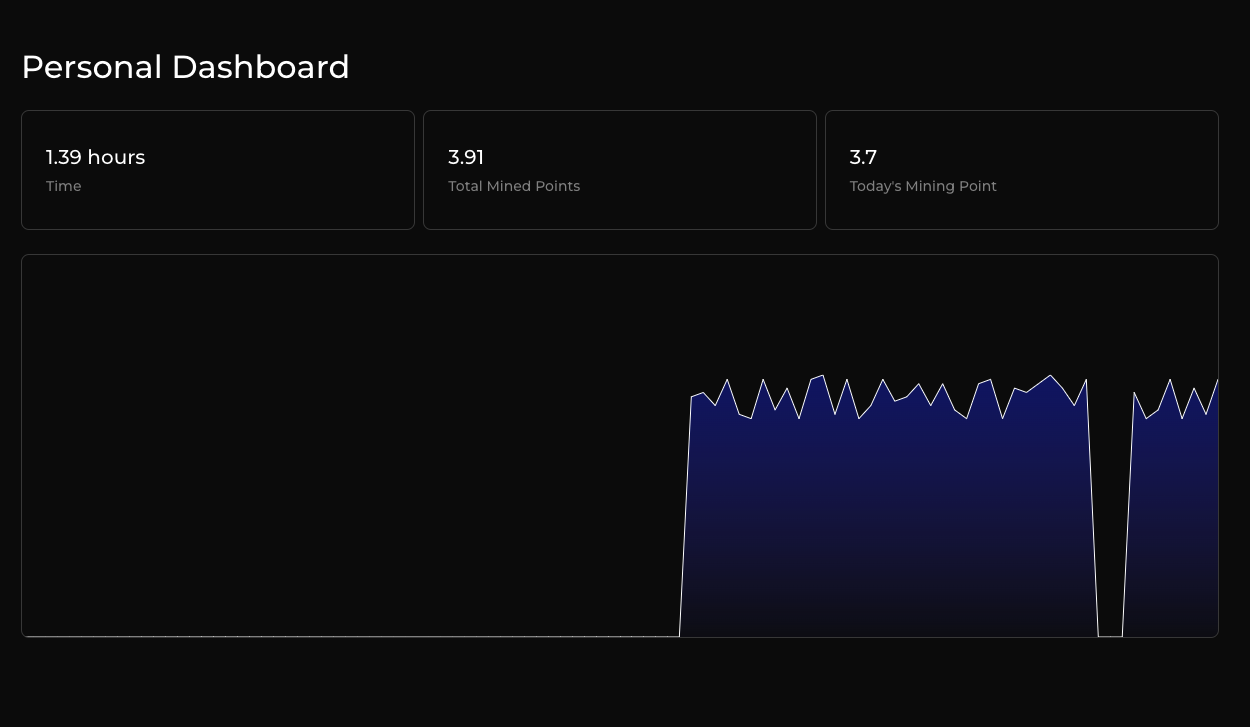Select the 1.39 hours value
This screenshot has width=1250, height=727.
95,157
